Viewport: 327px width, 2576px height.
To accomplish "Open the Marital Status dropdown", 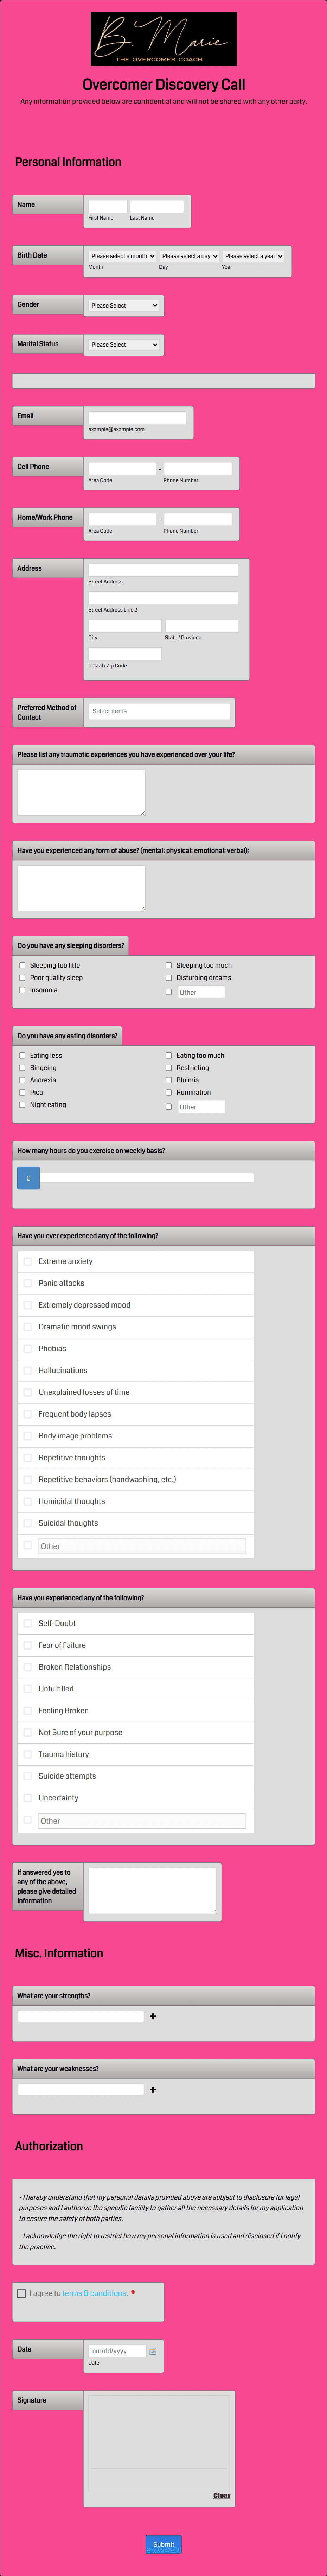I will tap(124, 344).
